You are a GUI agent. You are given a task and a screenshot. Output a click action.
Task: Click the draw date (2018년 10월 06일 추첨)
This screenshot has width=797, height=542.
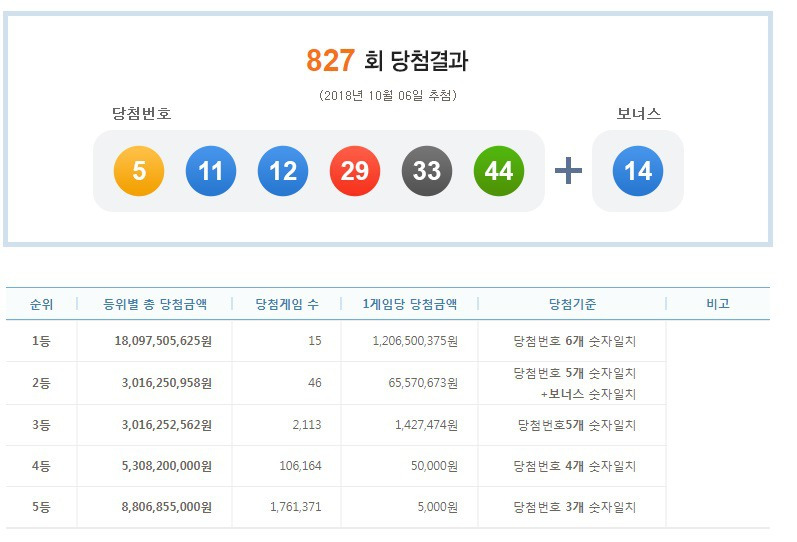(388, 96)
